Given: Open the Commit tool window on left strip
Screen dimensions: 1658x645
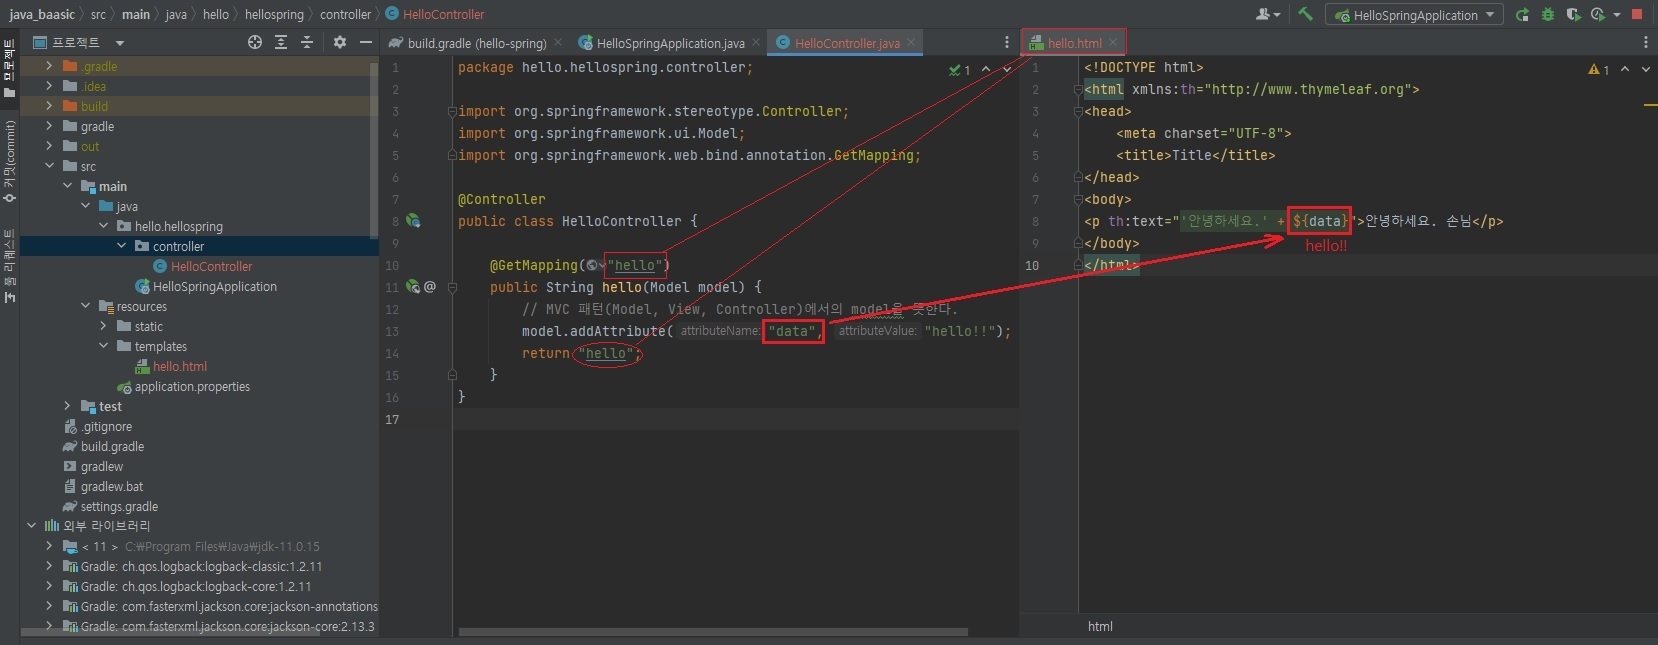Looking at the screenshot, I should point(9,161).
